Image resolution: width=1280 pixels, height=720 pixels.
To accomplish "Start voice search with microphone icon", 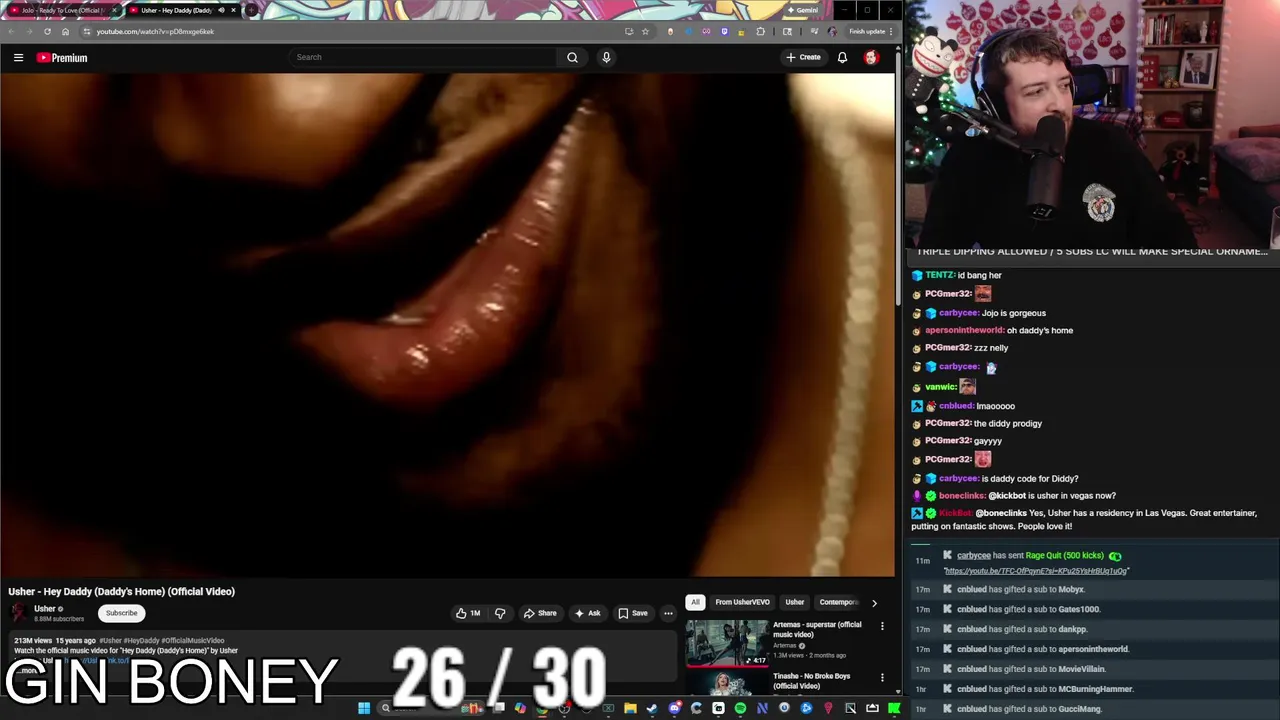I will pyautogui.click(x=606, y=57).
